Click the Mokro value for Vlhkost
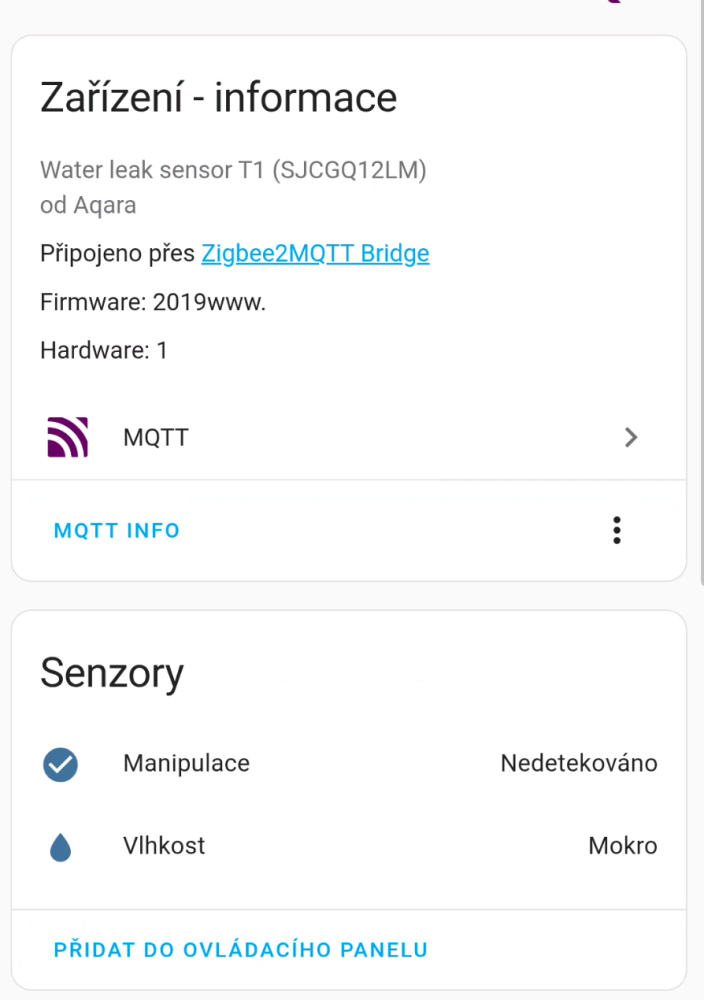 [x=622, y=846]
